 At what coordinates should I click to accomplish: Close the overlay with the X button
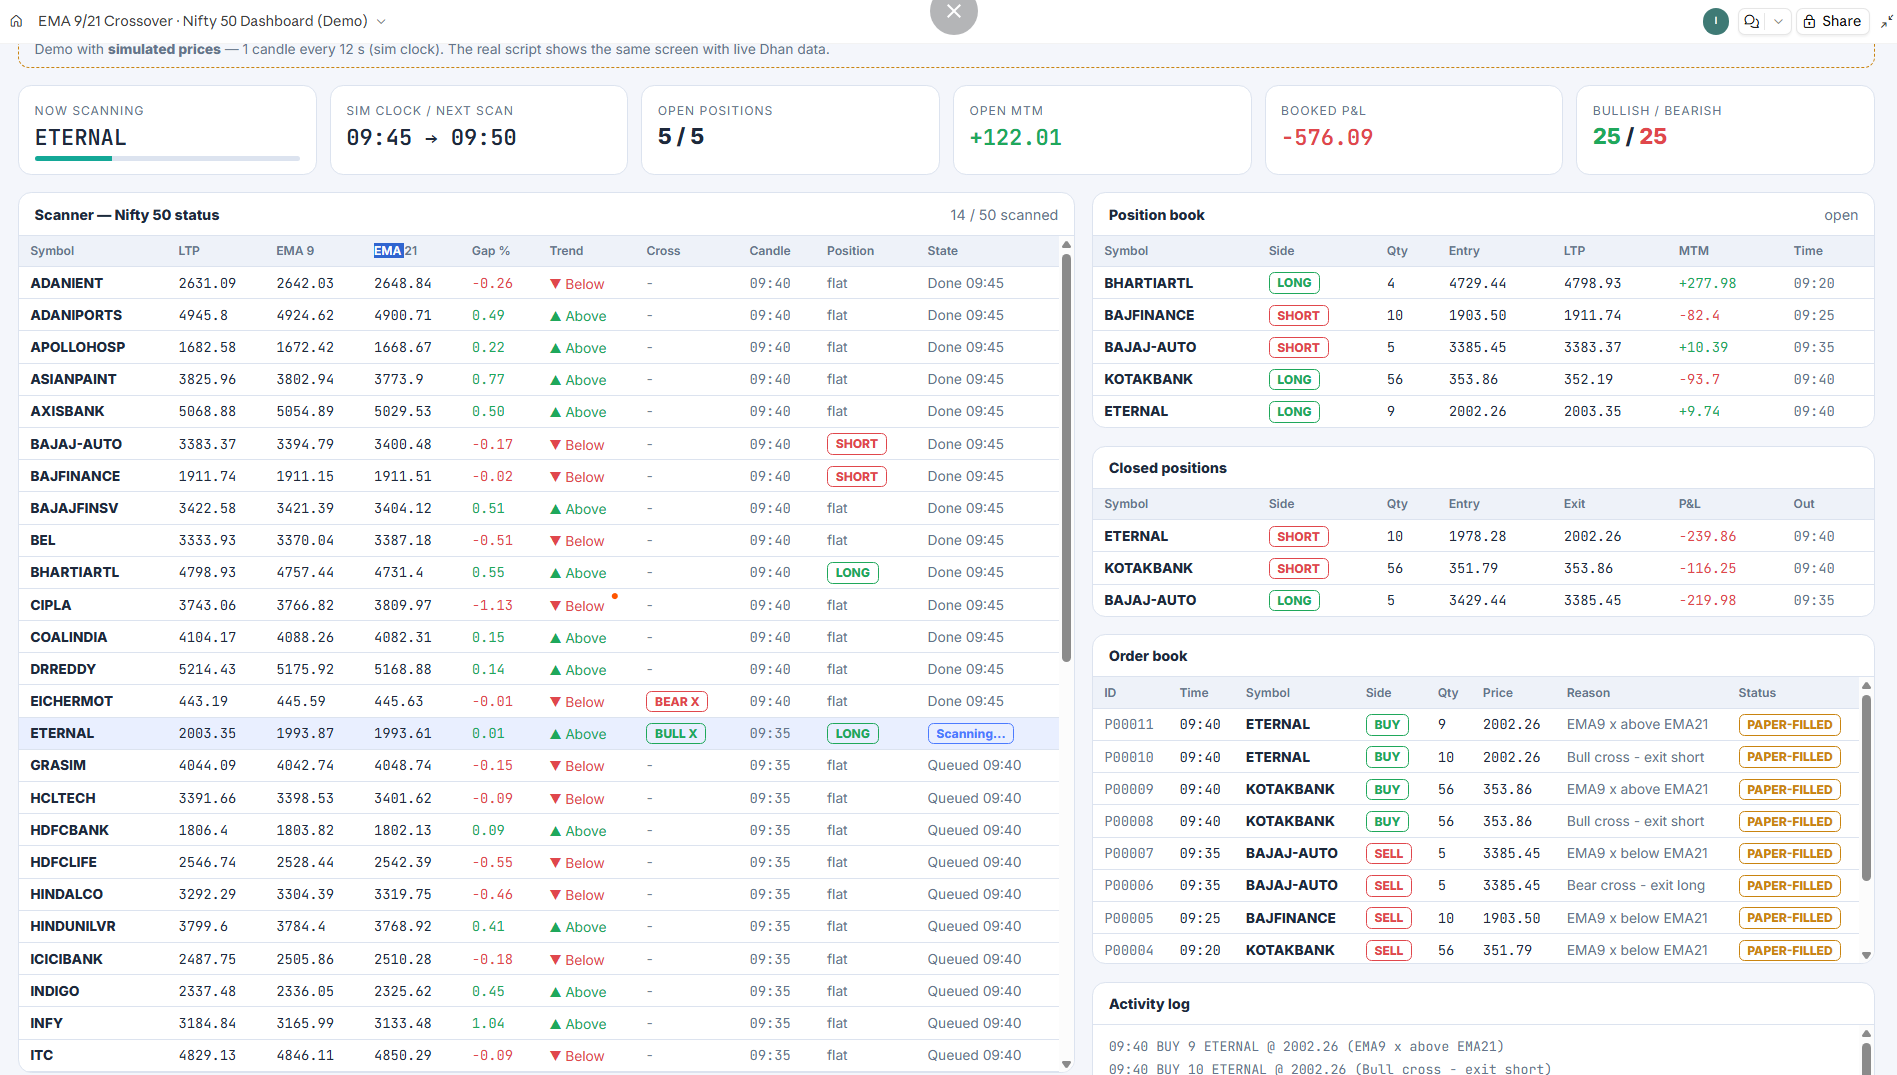[x=954, y=12]
